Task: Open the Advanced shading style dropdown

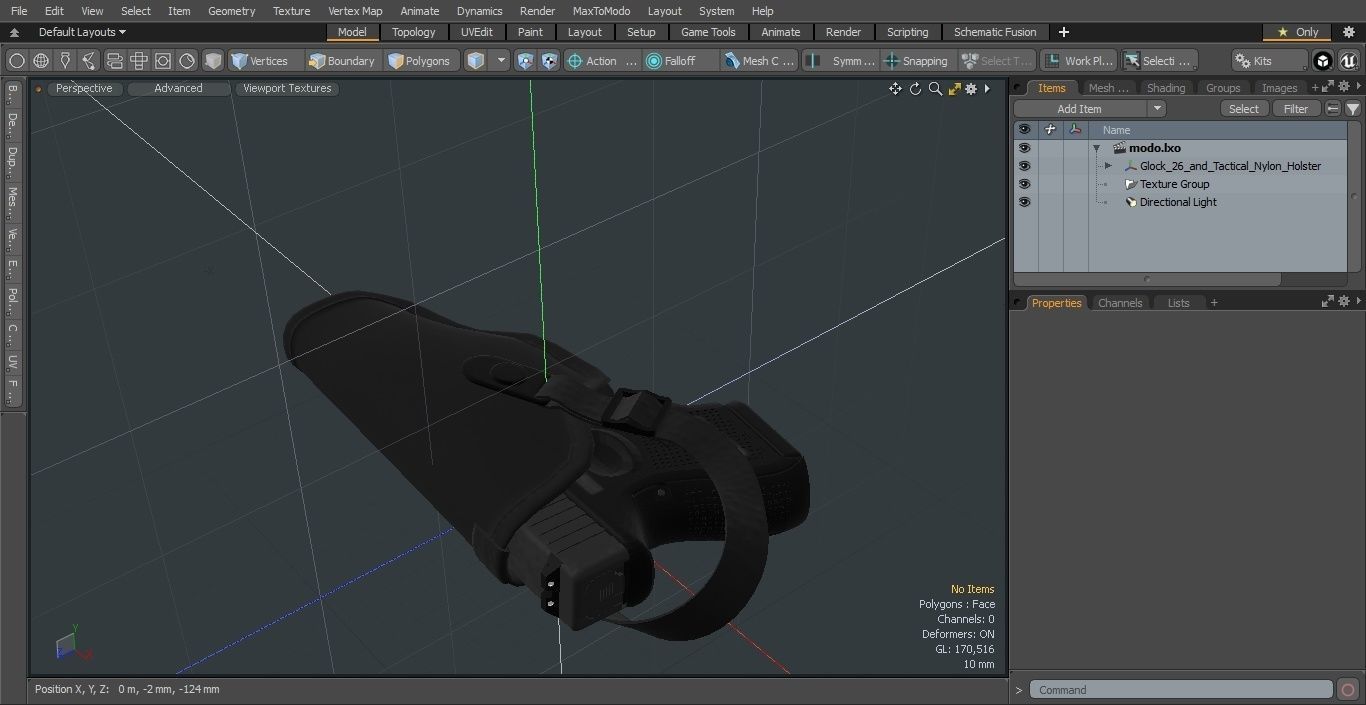Action: point(178,88)
